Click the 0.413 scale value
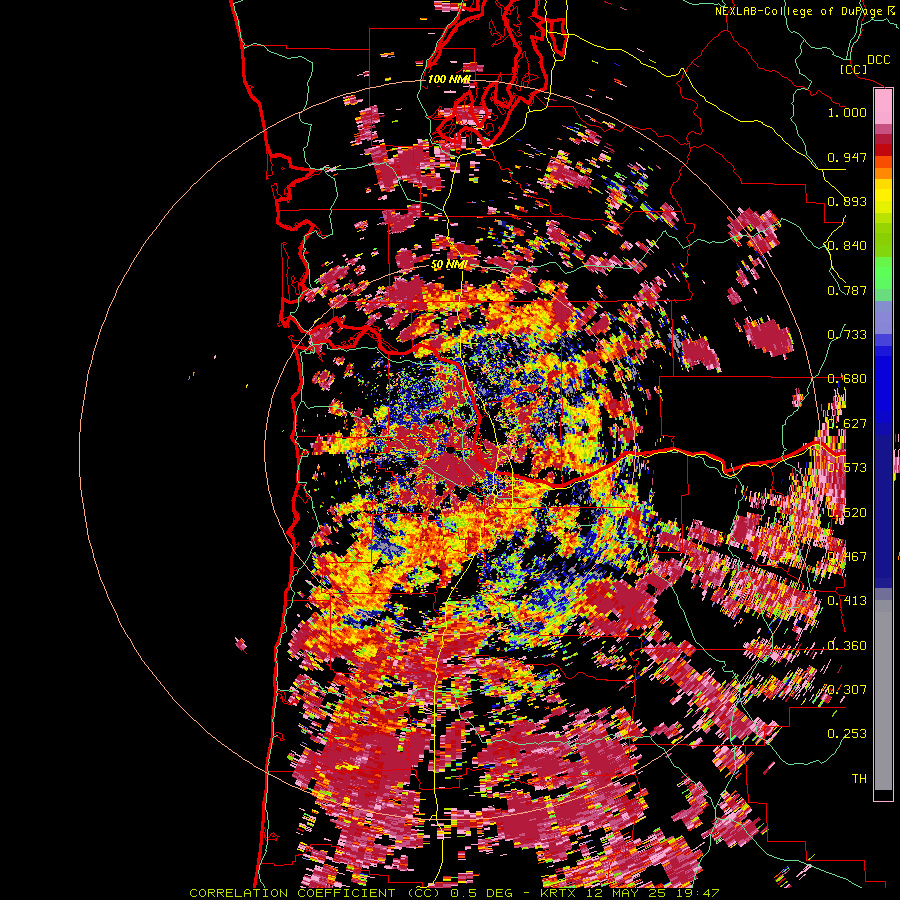The height and width of the screenshot is (900, 900). pyautogui.click(x=847, y=601)
